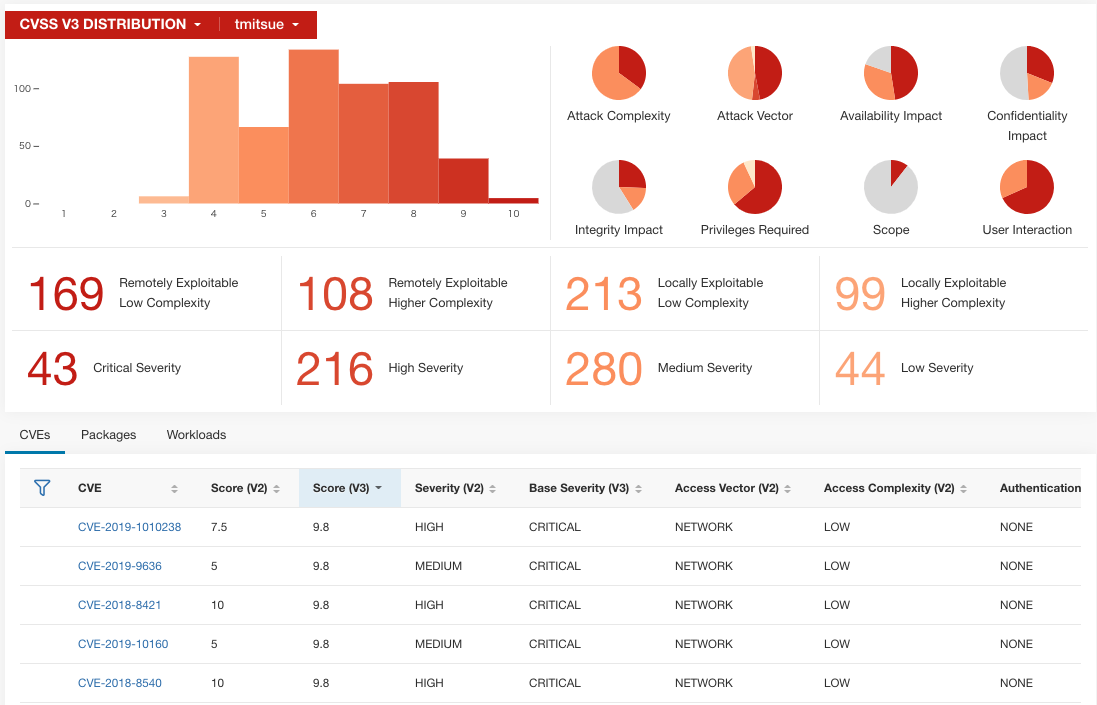Open the filter panel via funnel icon
Screen dimensions: 1097x705
[x=41, y=488]
